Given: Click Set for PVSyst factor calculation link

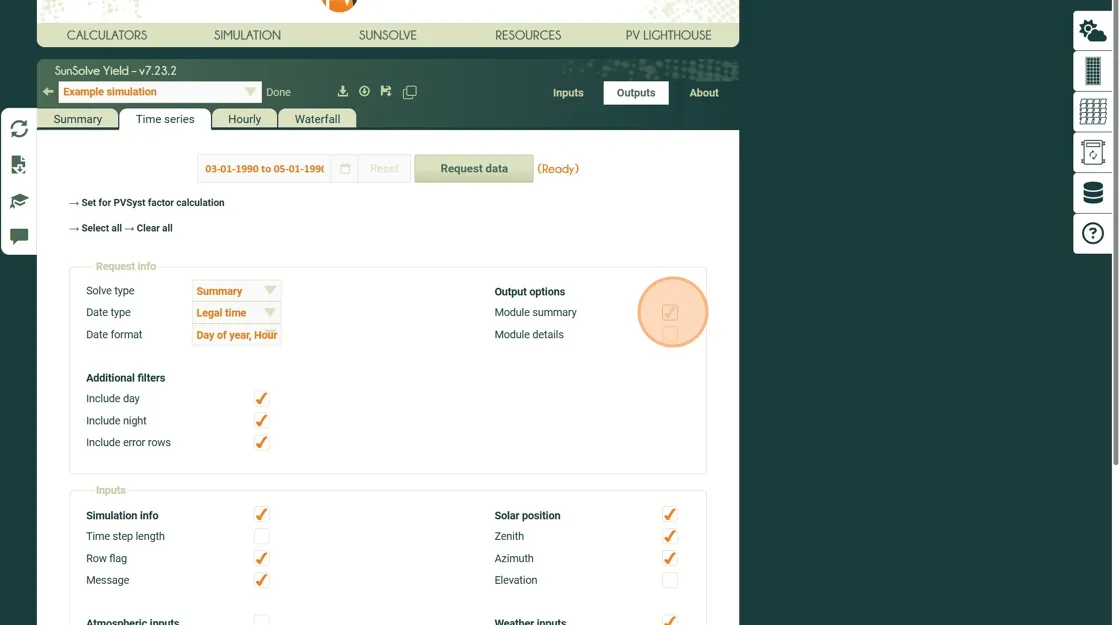Looking at the screenshot, I should [152, 203].
